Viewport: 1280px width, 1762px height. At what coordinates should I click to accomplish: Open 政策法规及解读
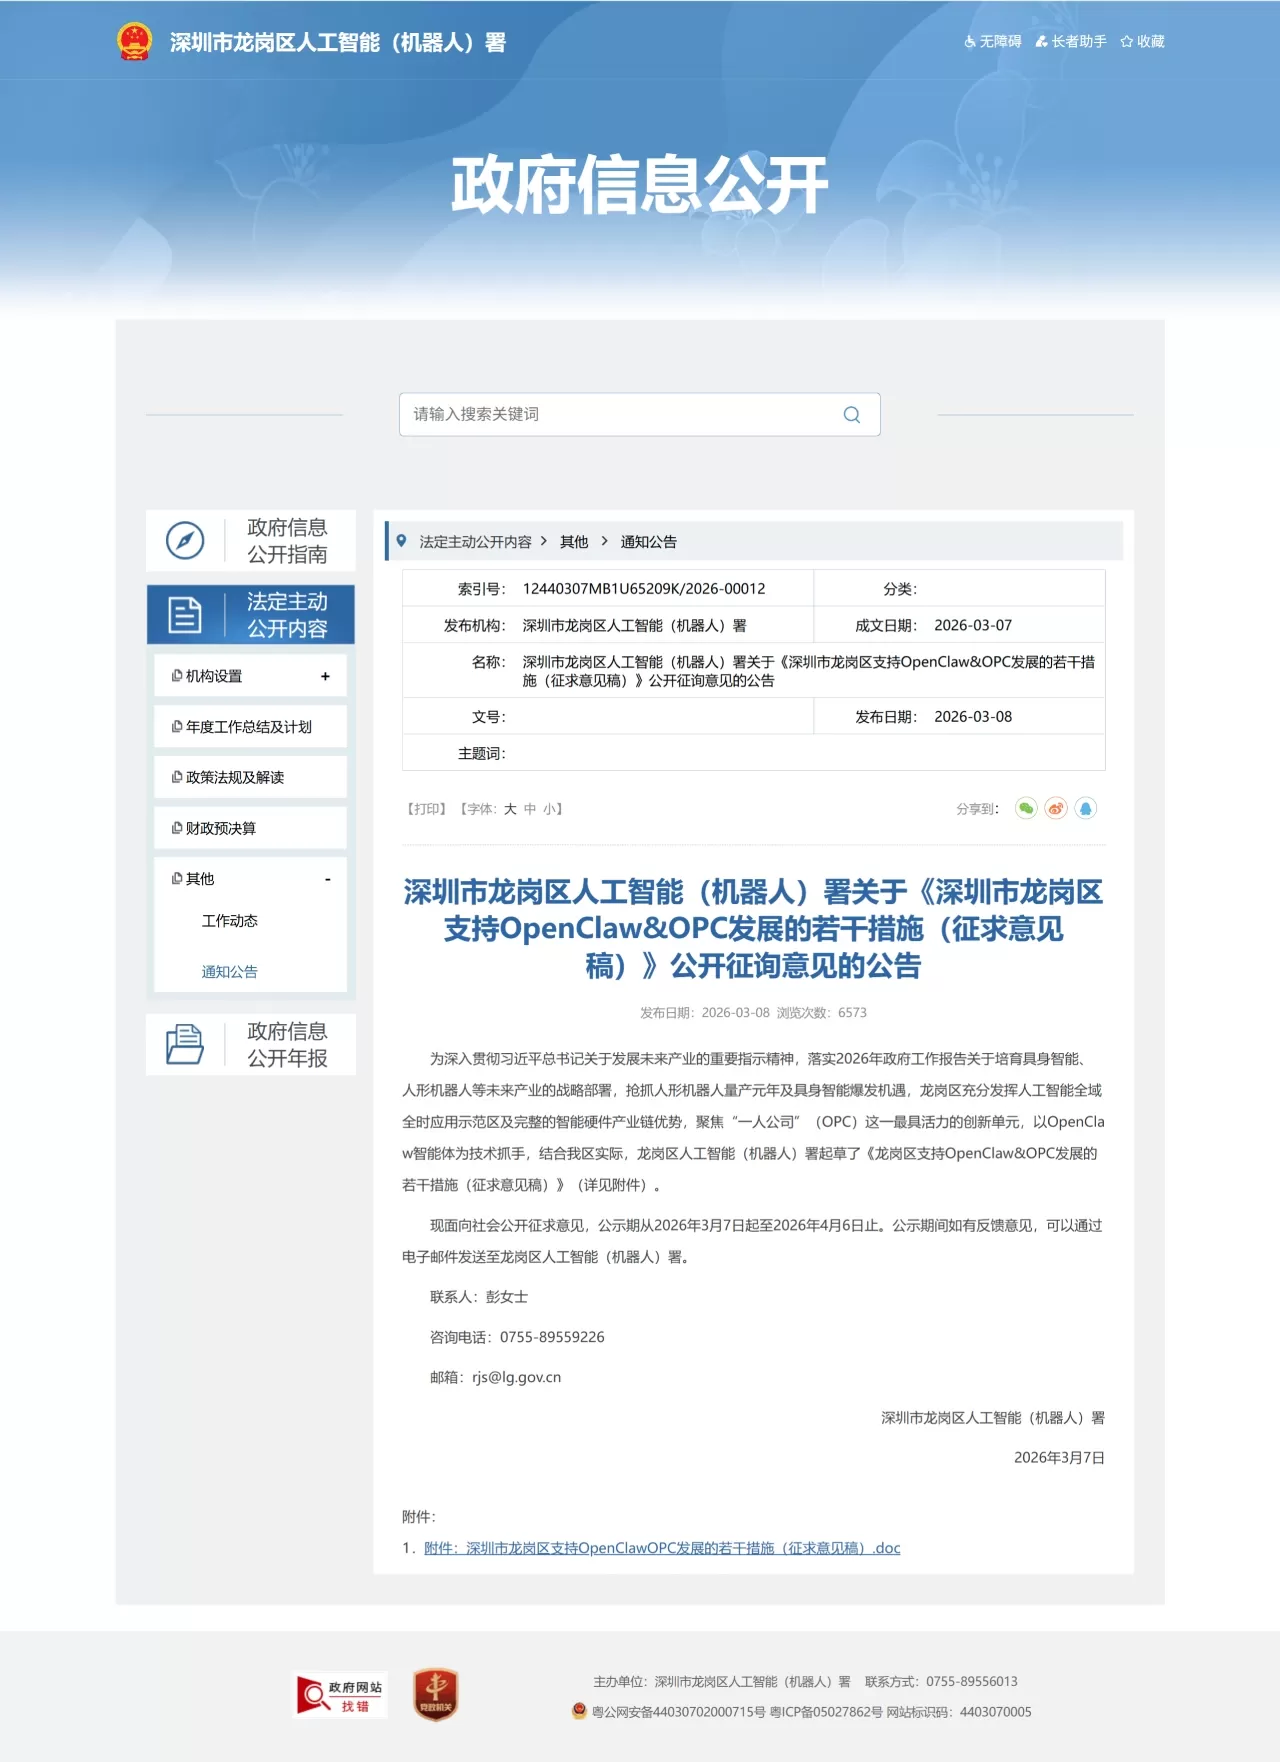(235, 778)
